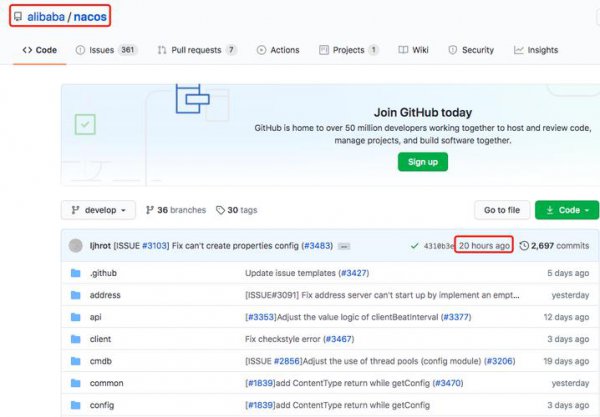Open the nacos repository link
Screen dimensions: 600x417
pyautogui.click(x=90, y=17)
